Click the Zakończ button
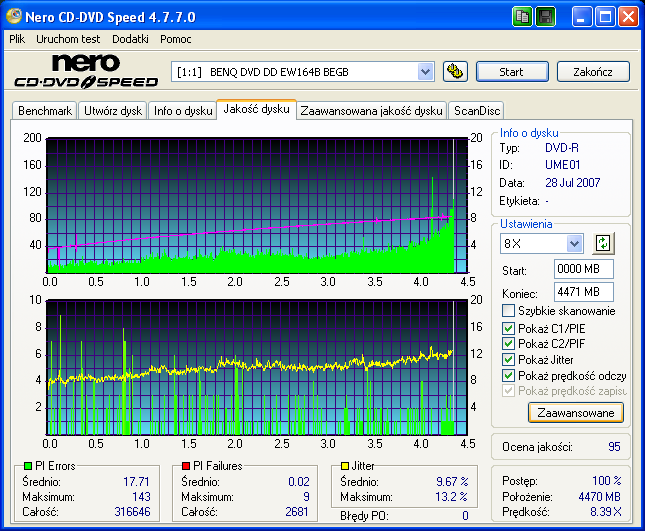 (x=593, y=72)
